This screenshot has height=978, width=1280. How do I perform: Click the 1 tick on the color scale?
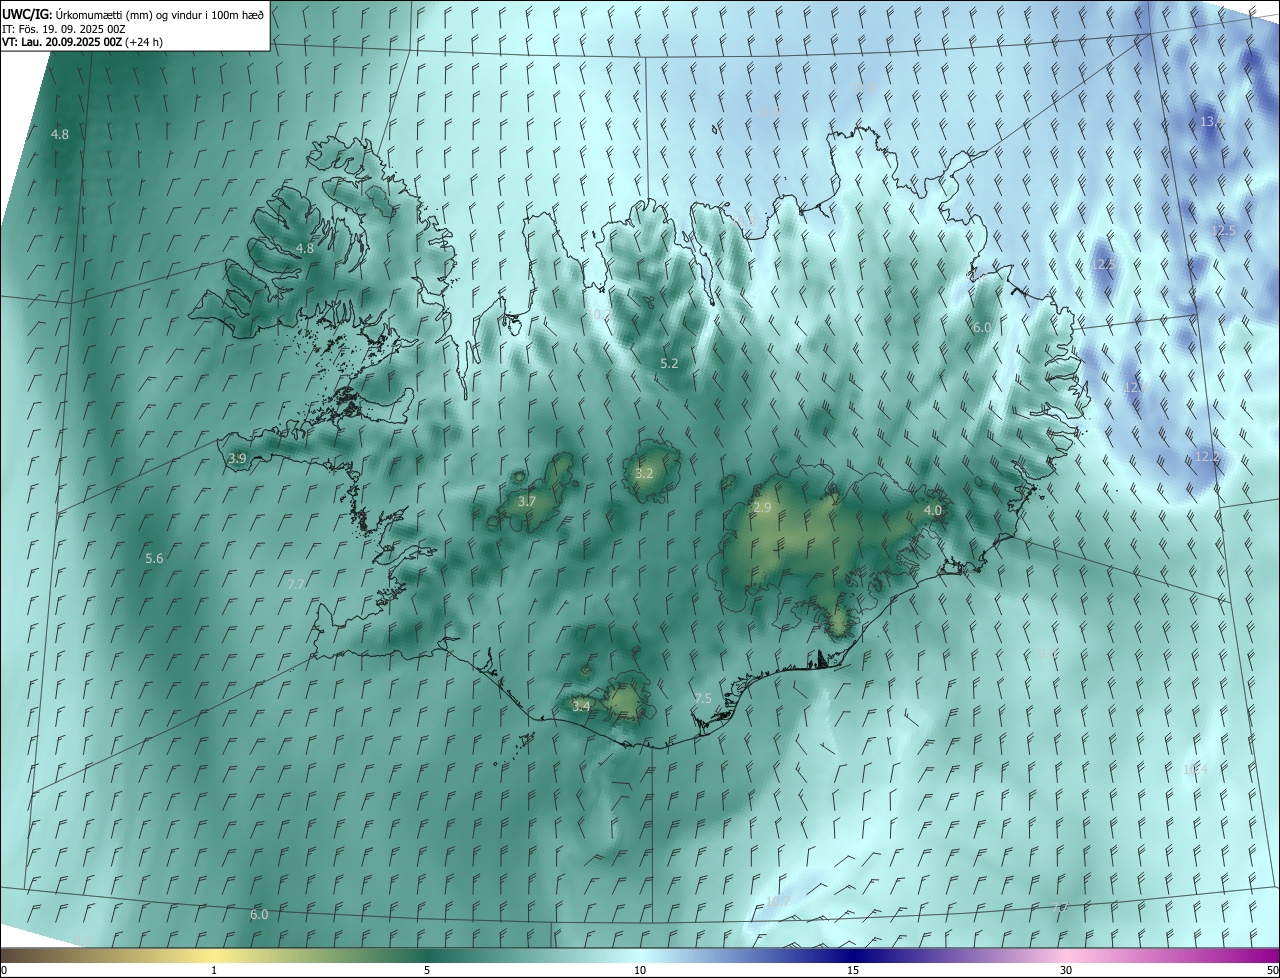214,970
